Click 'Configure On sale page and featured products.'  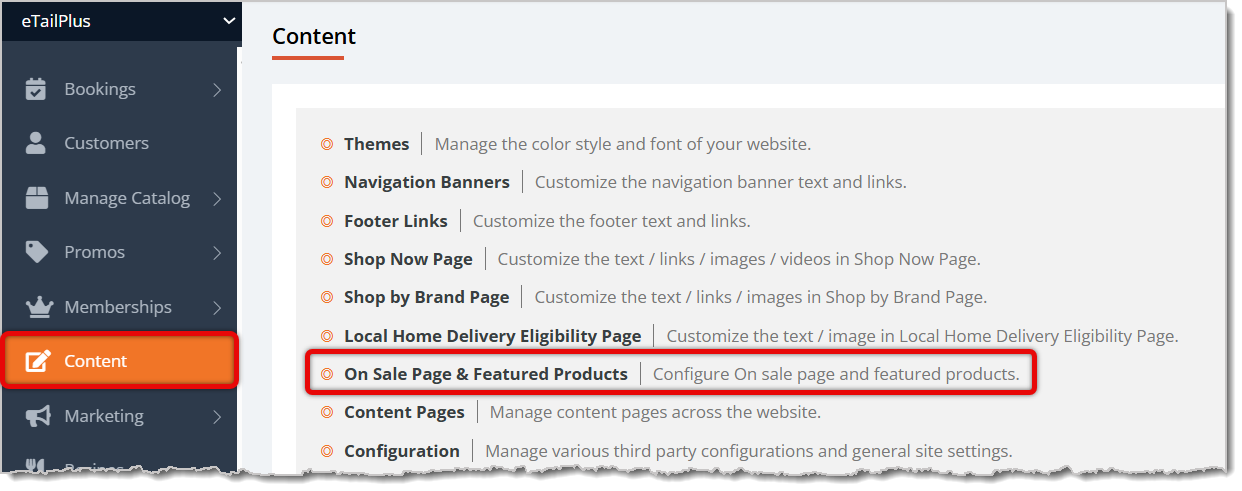(836, 374)
